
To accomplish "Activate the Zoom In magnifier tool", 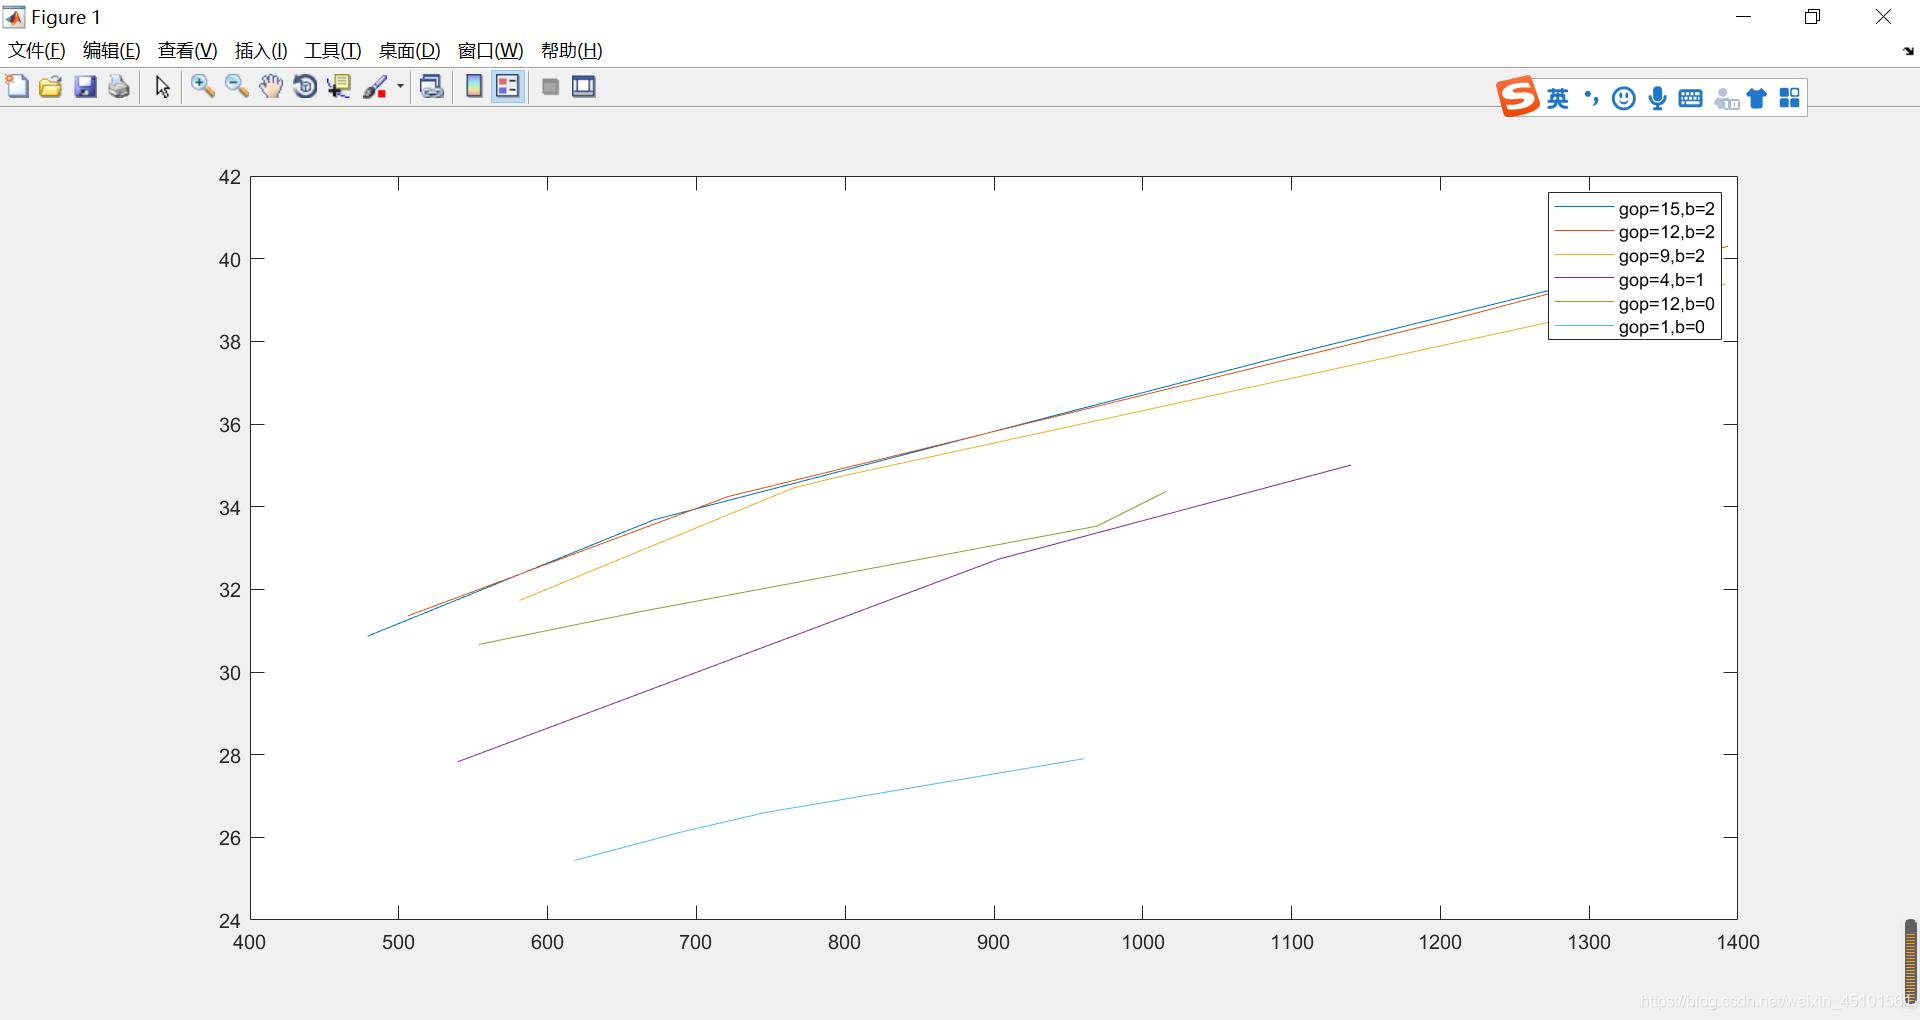I will point(203,87).
